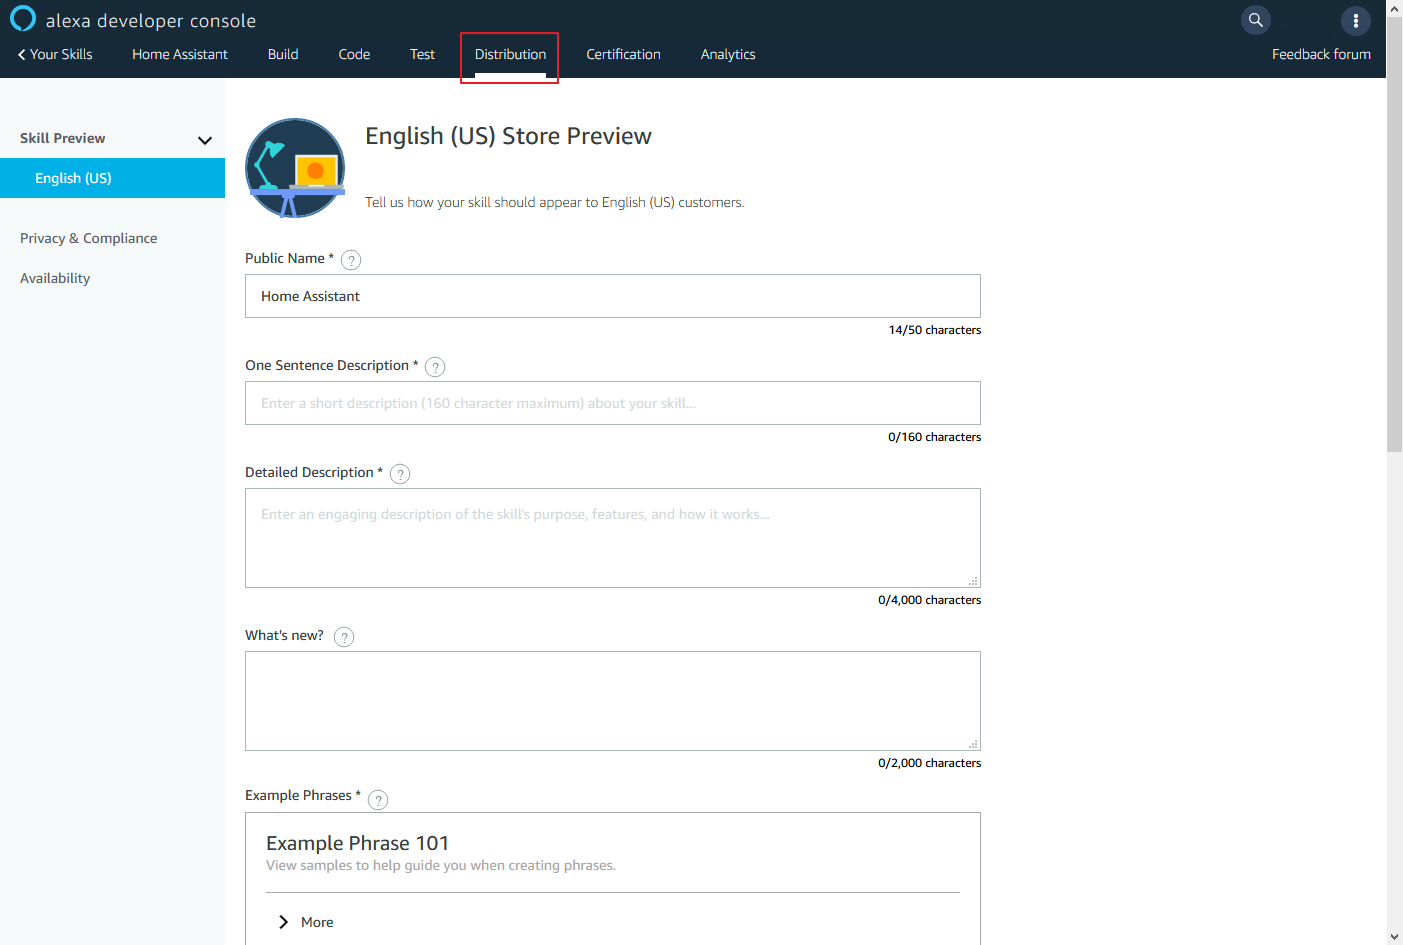Click the Alexa logo ring icon
This screenshot has height=945, width=1403.
click(x=23, y=19)
